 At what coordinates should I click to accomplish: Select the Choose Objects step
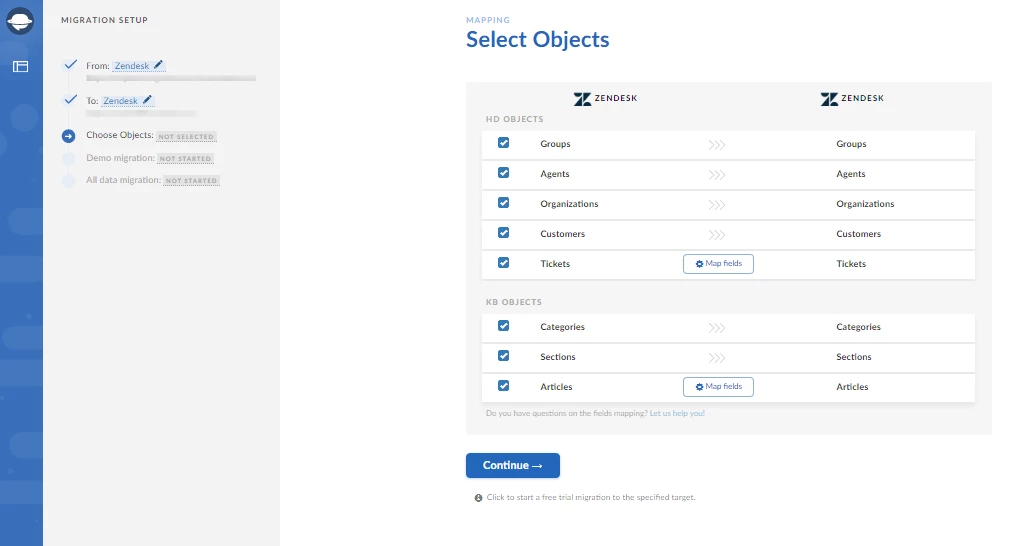[119, 135]
